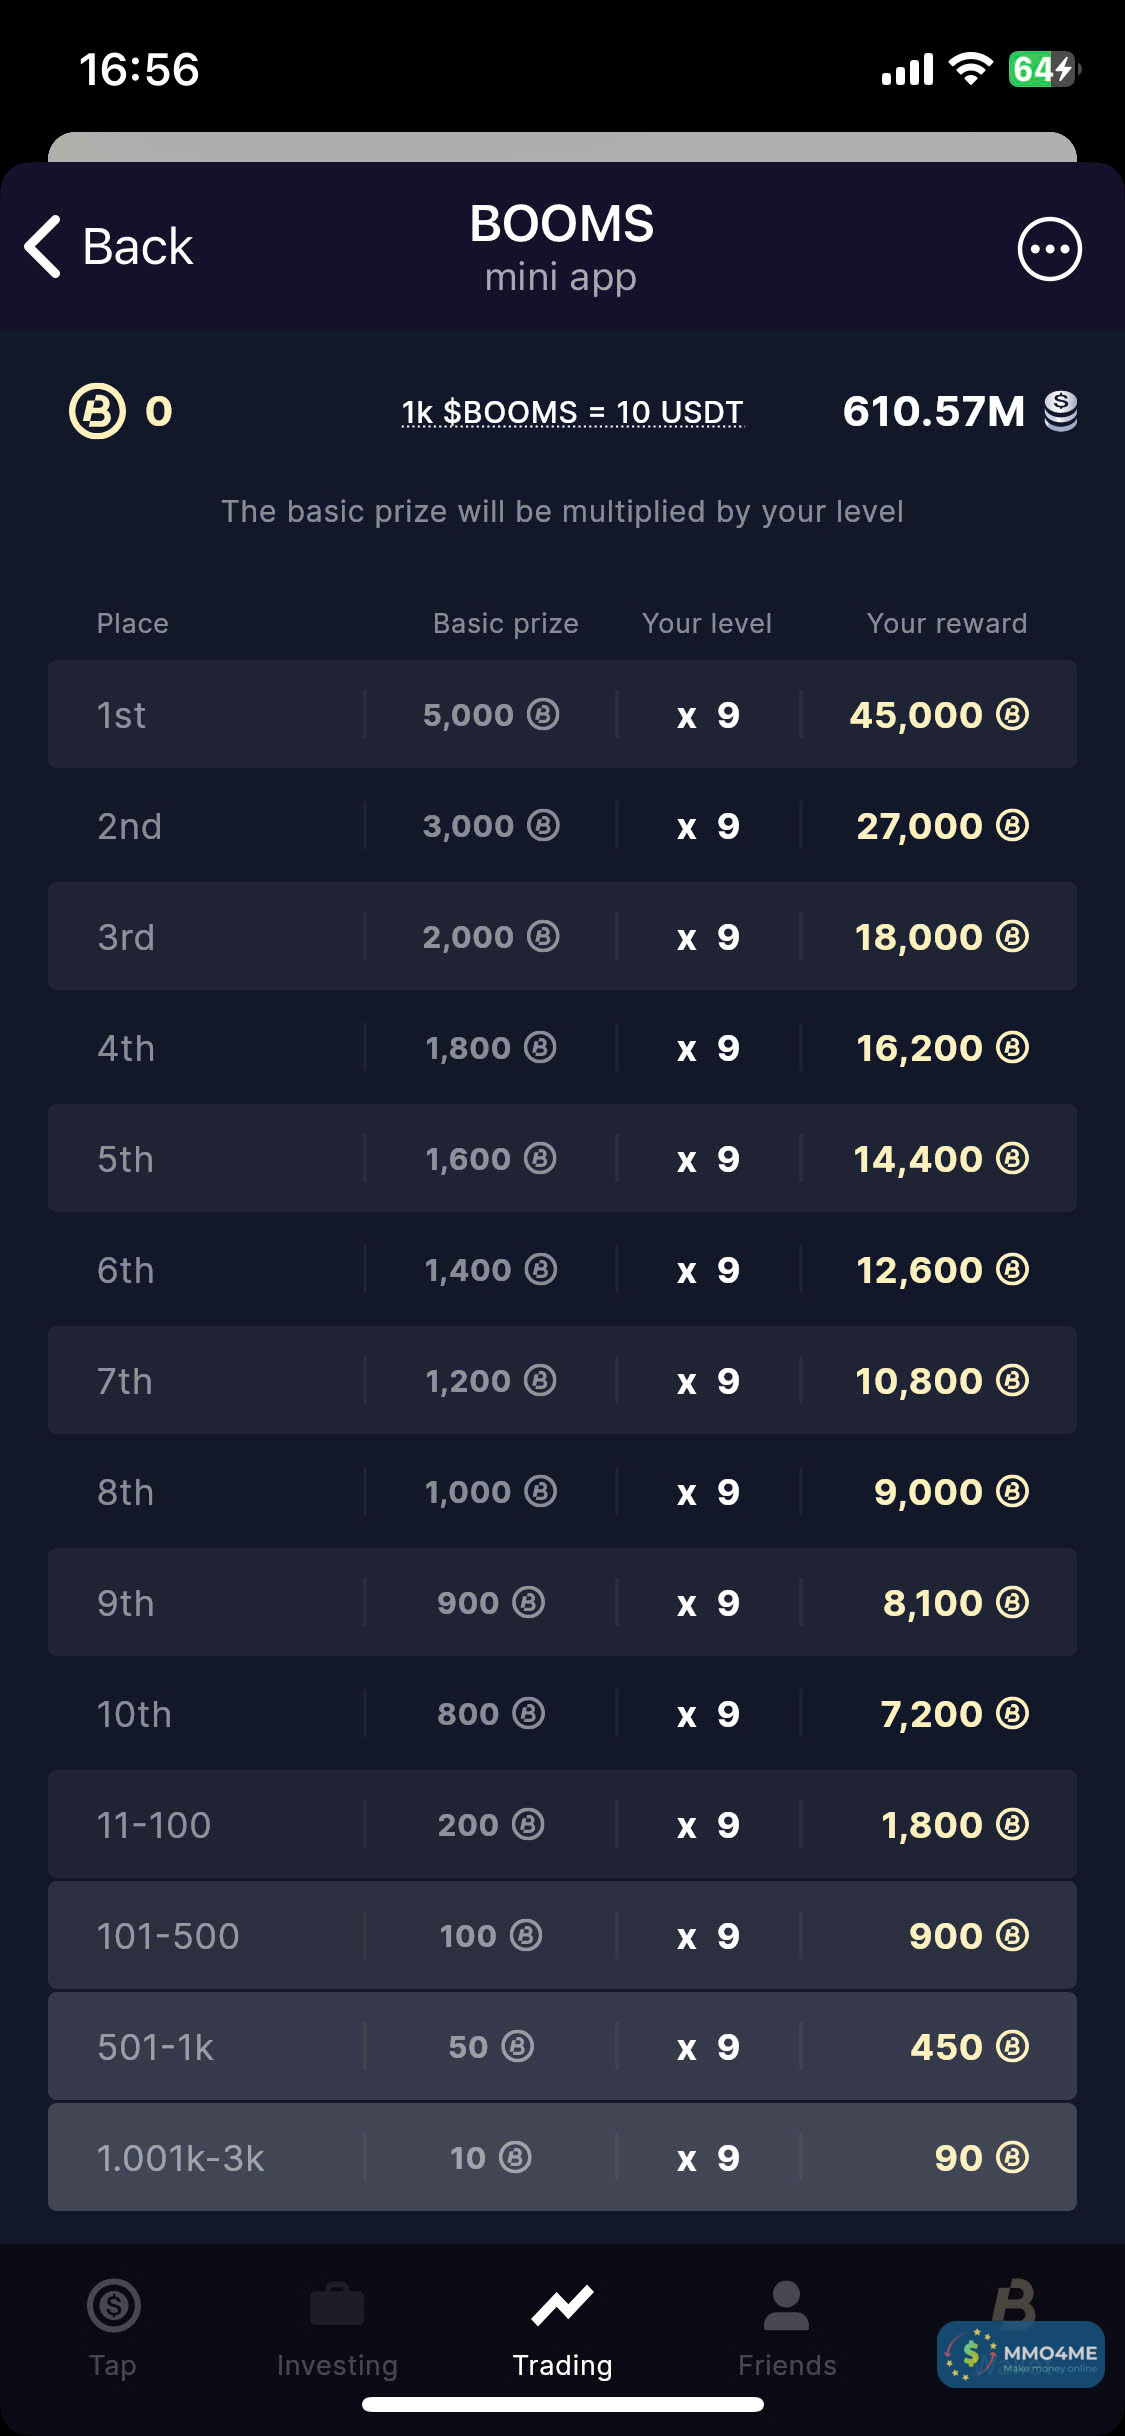Image resolution: width=1125 pixels, height=2436 pixels.
Task: Tap the Friends person icon
Action: click(x=786, y=2305)
